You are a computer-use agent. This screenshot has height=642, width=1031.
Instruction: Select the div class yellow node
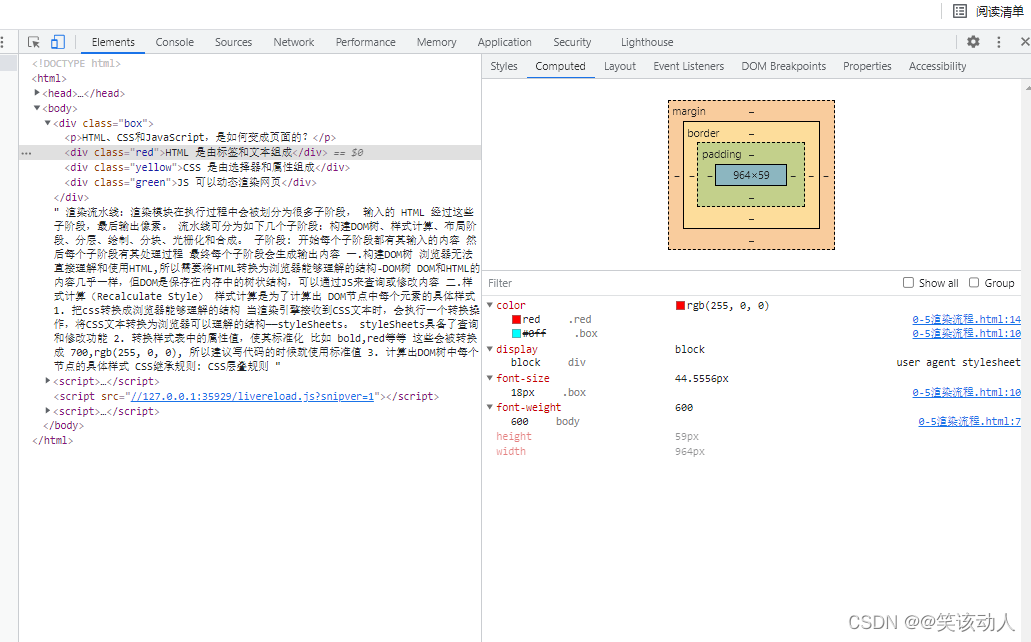point(207,168)
